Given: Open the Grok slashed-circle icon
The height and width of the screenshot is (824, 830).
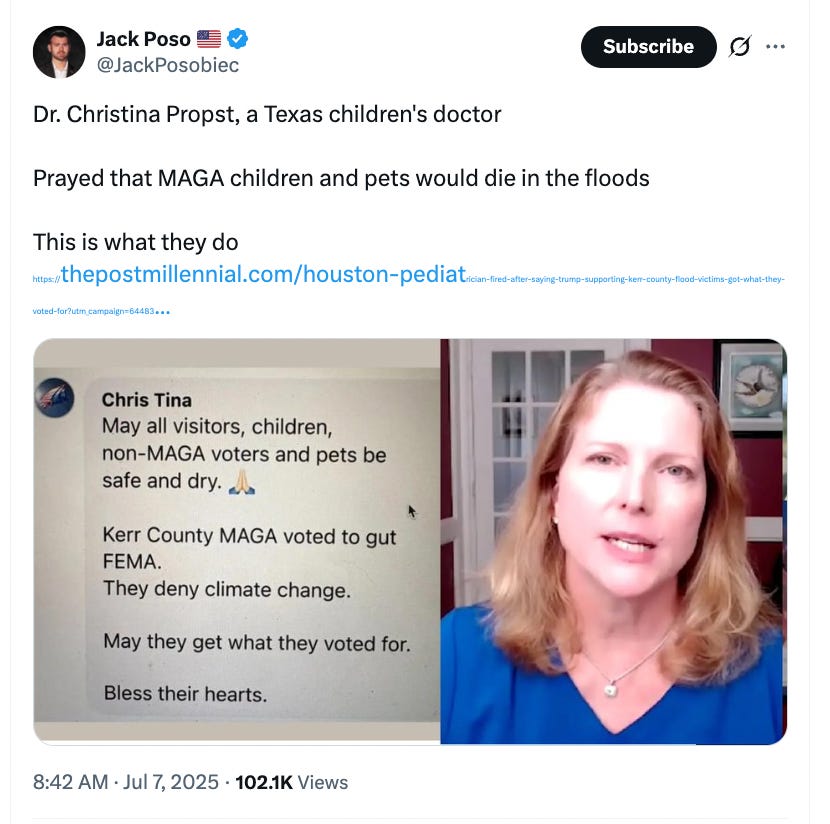Looking at the screenshot, I should (x=739, y=47).
